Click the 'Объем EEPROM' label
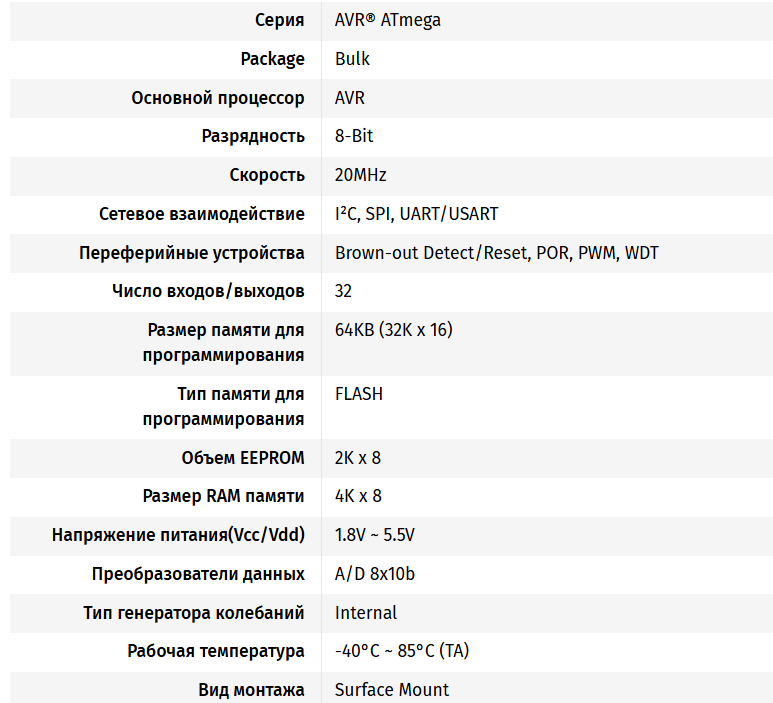 pos(243,458)
